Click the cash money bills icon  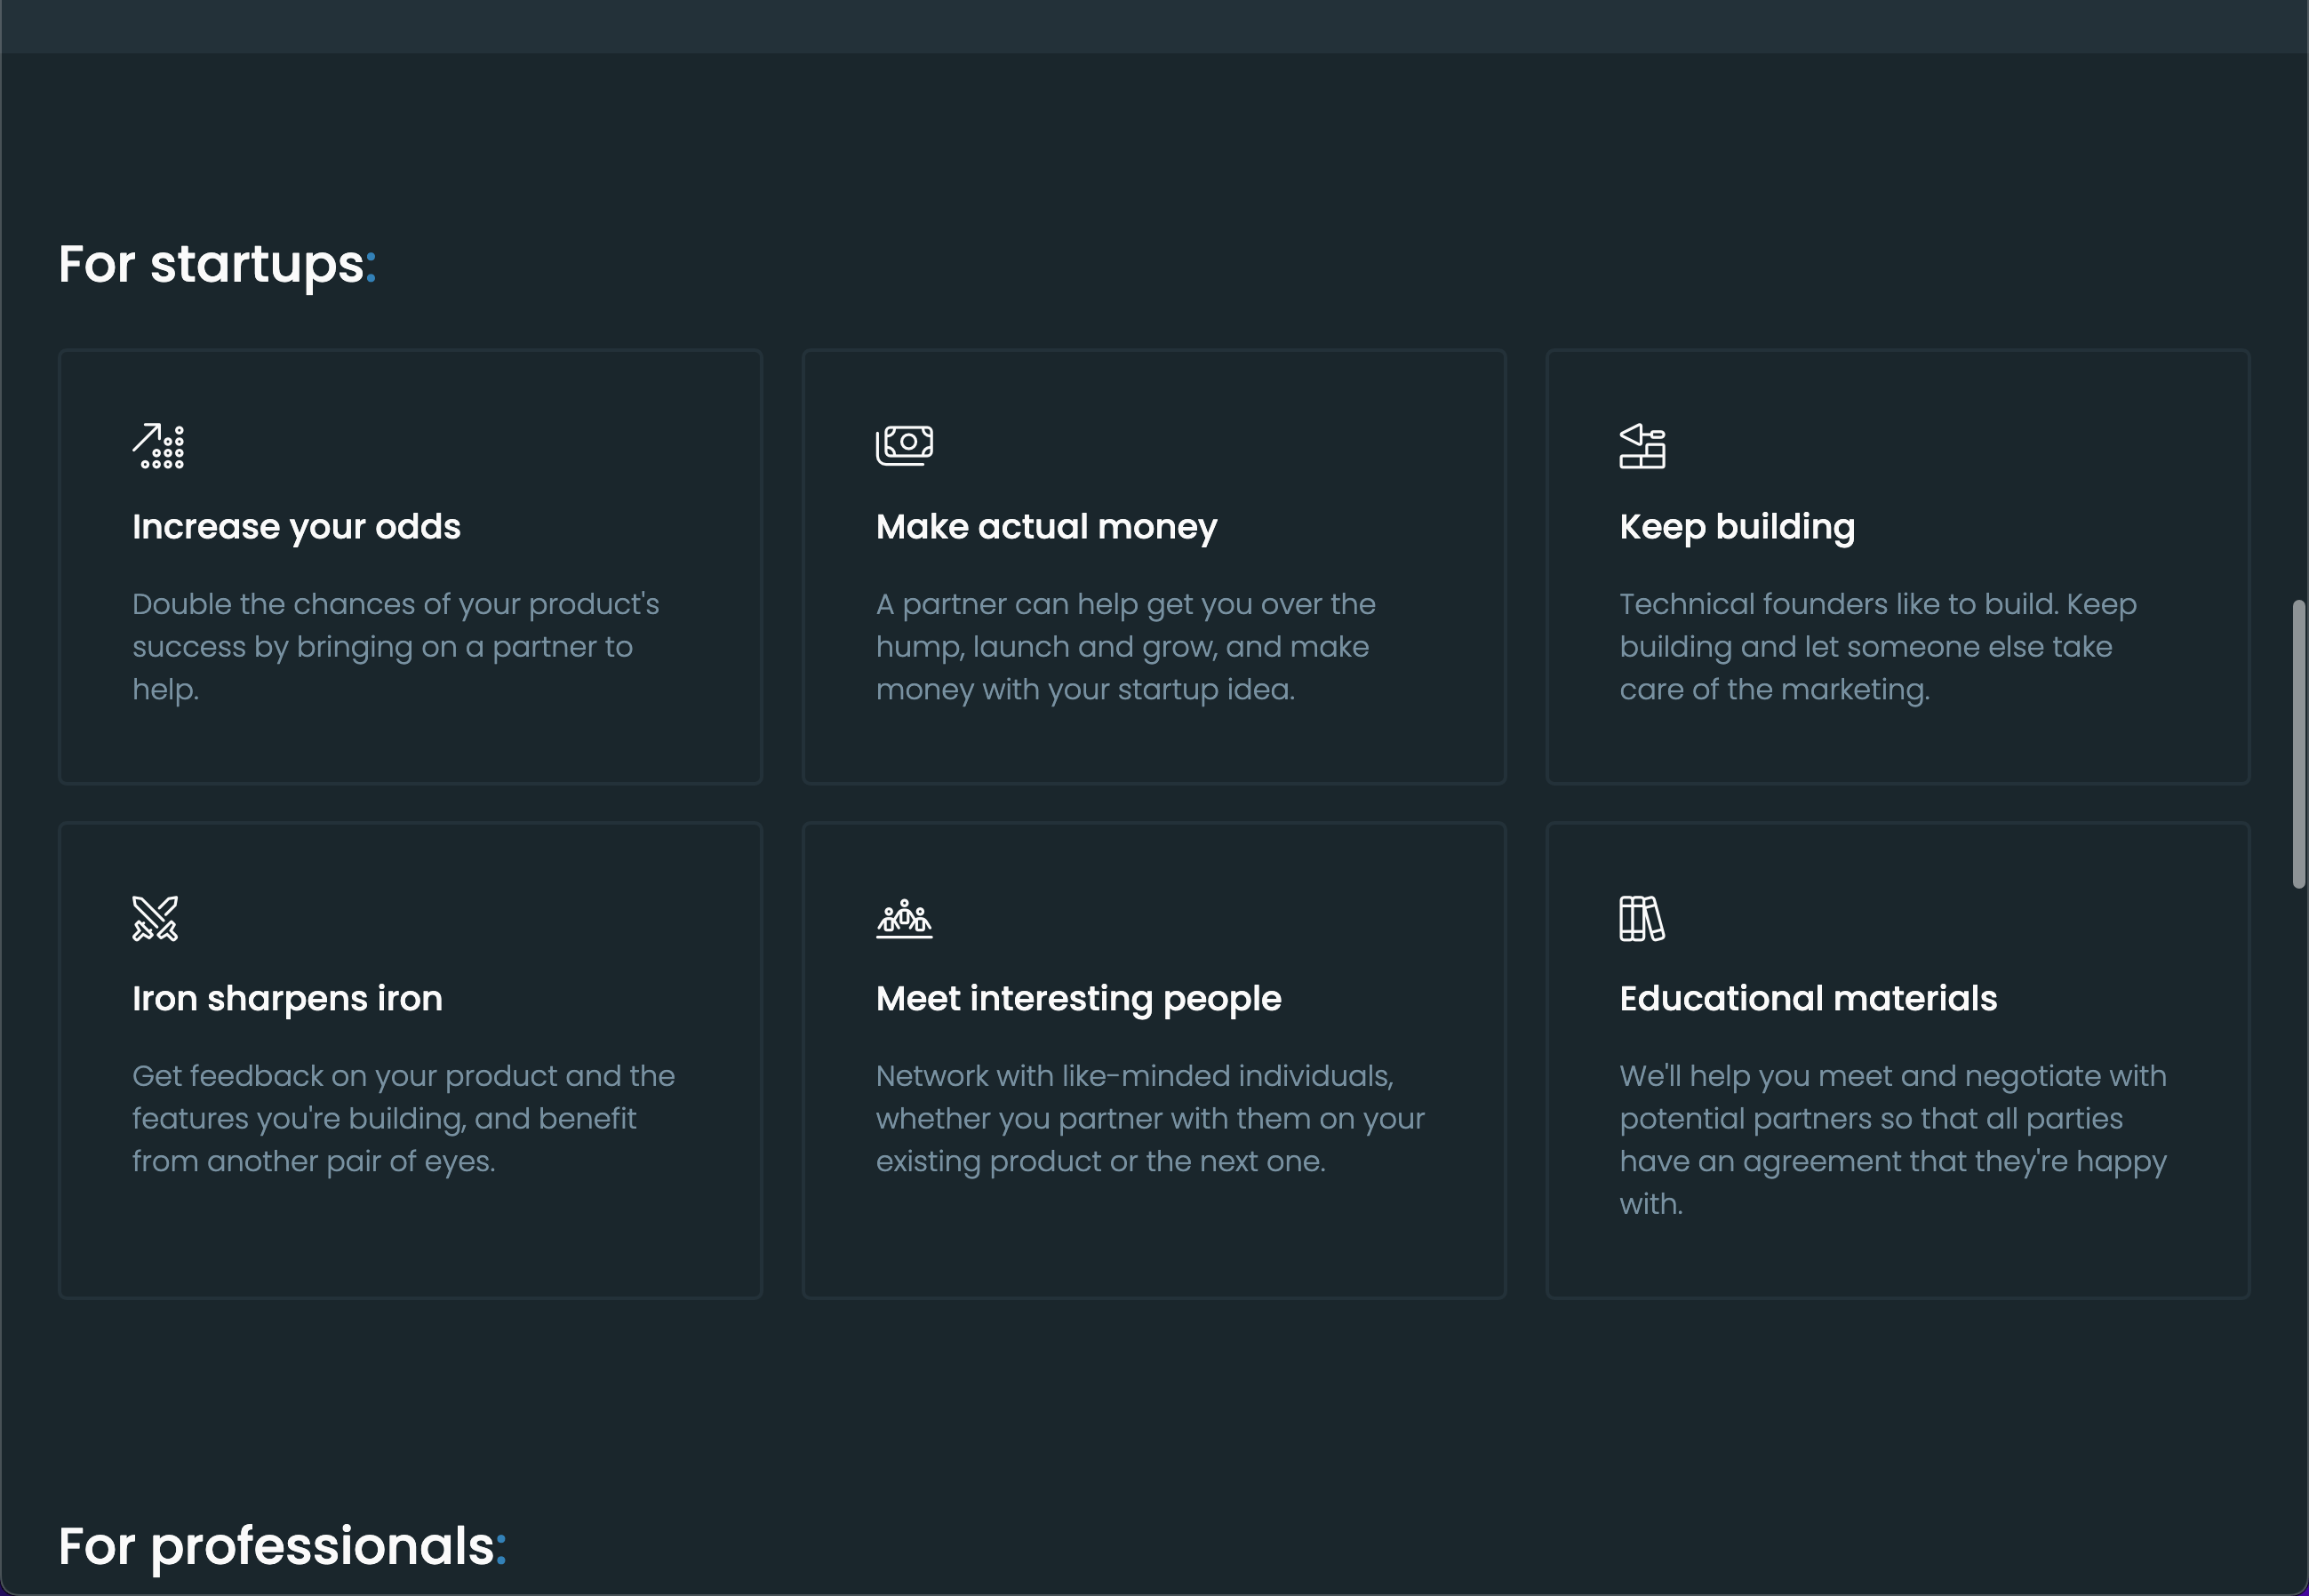pyautogui.click(x=904, y=445)
